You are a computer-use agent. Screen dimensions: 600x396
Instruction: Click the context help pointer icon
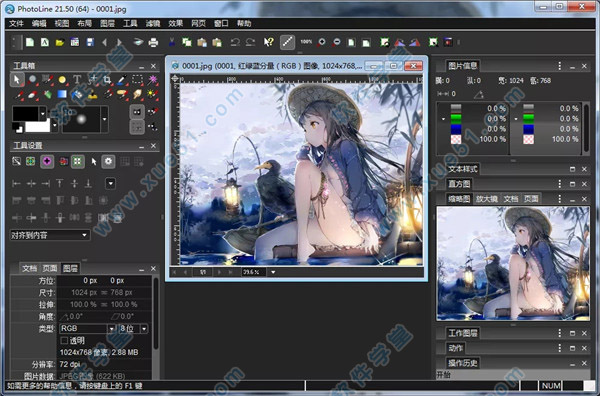[269, 42]
